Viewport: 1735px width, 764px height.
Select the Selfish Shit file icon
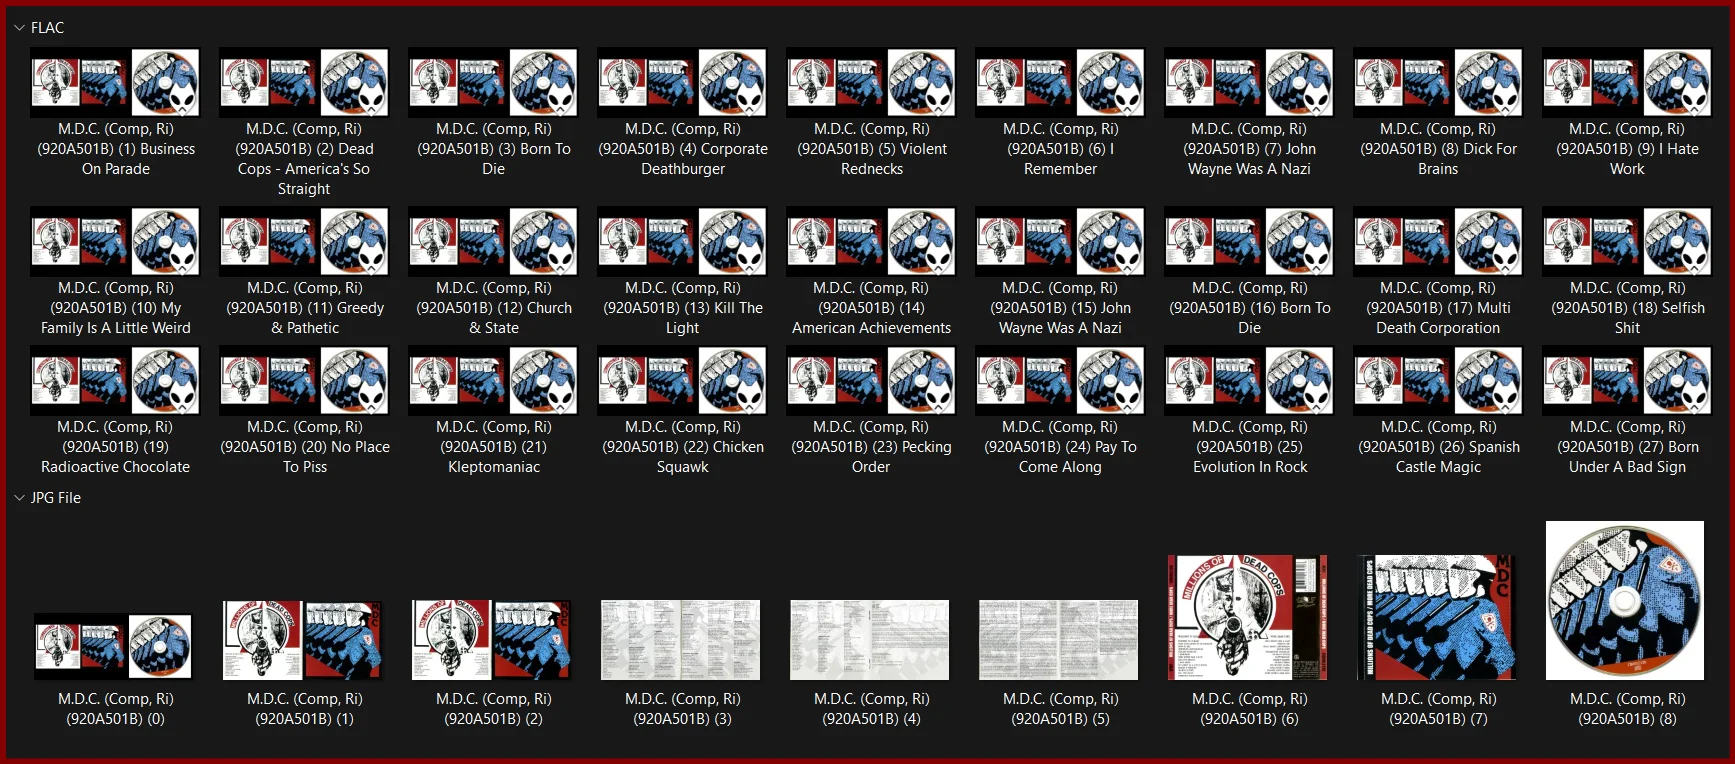click(1627, 241)
